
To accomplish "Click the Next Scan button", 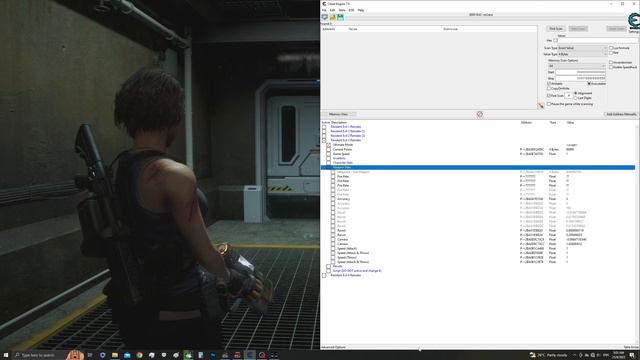I will coord(578,29).
